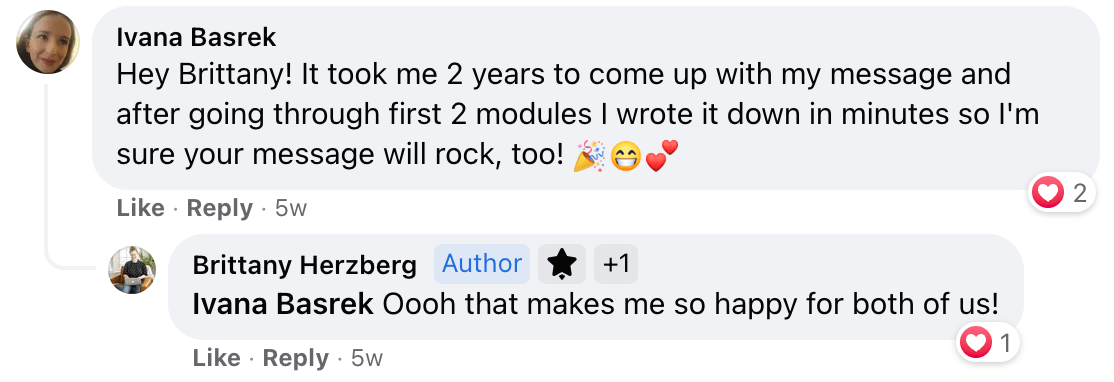The width and height of the screenshot is (1114, 382).
Task: Open Brittany Herzberg's name link
Action: tap(305, 266)
